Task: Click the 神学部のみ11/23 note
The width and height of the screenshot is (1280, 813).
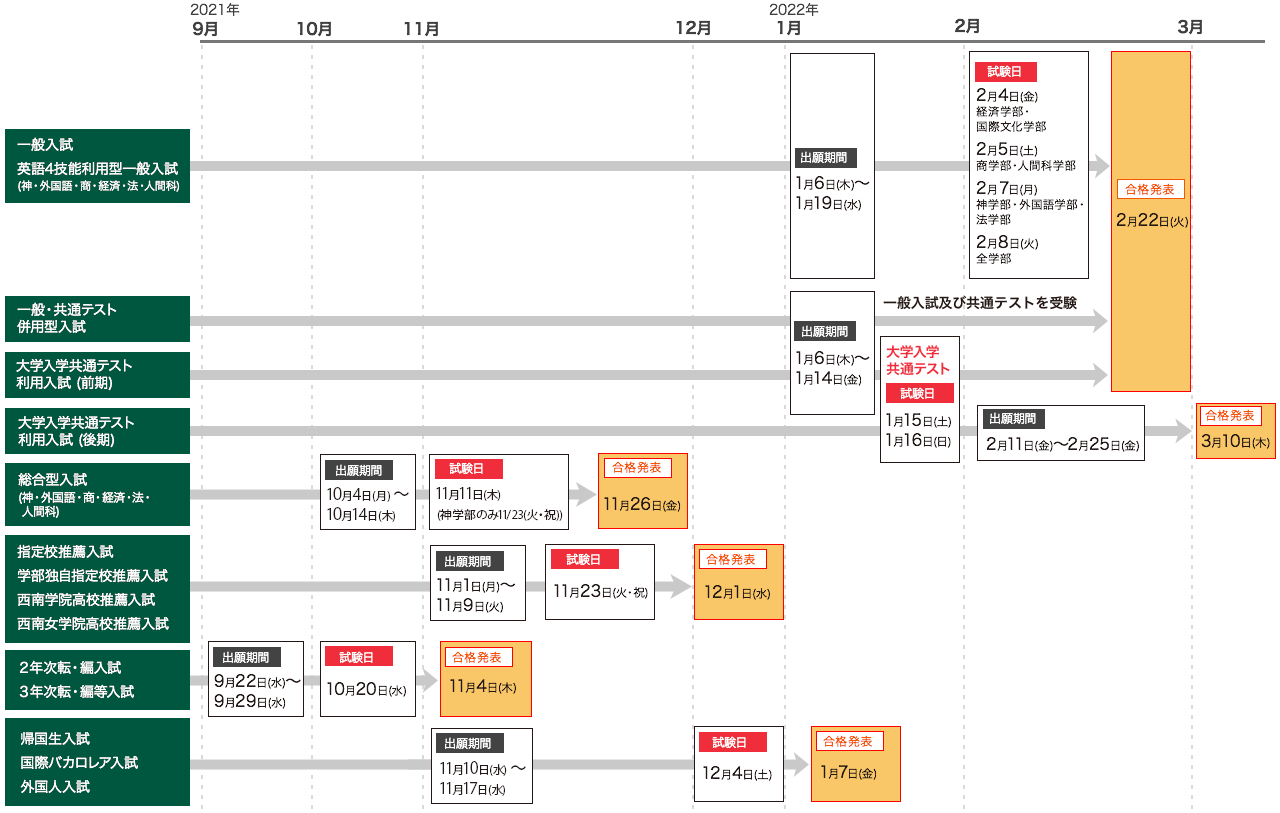Action: [500, 515]
